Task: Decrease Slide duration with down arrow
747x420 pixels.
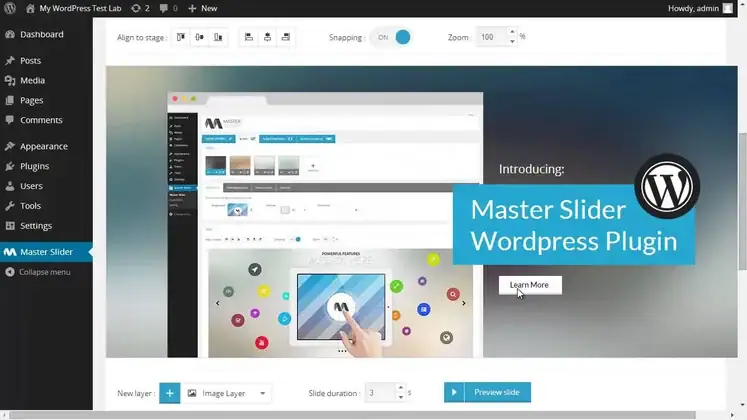Action: 401,398
